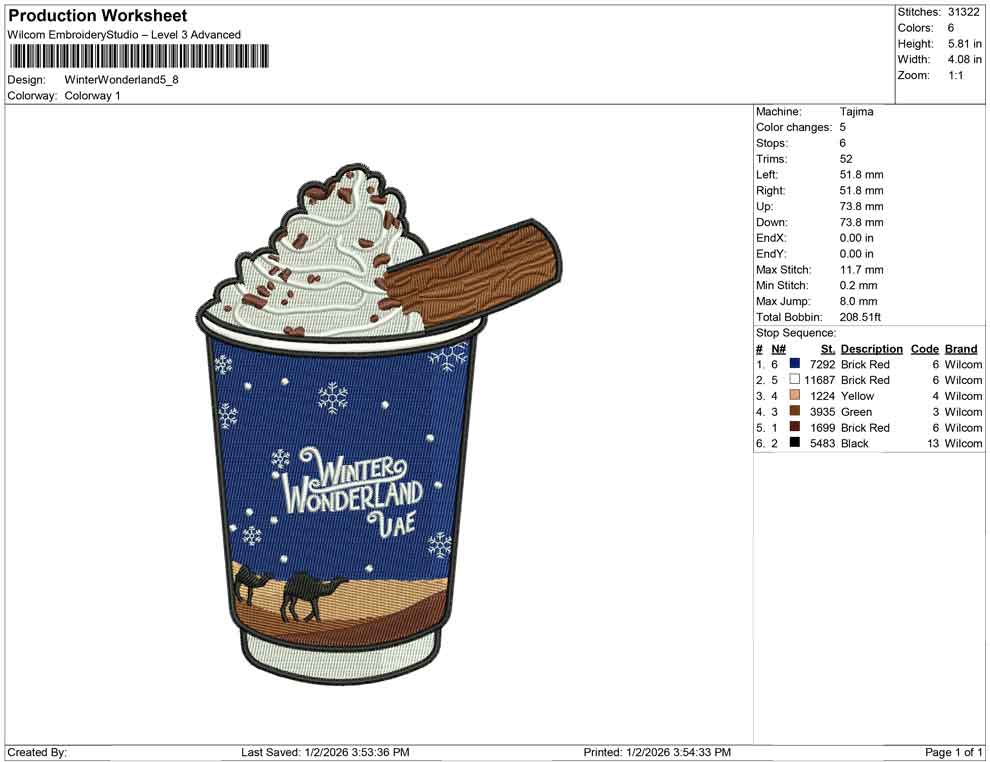Click the Trims value '52'
990x762 pixels.
pyautogui.click(x=846, y=159)
